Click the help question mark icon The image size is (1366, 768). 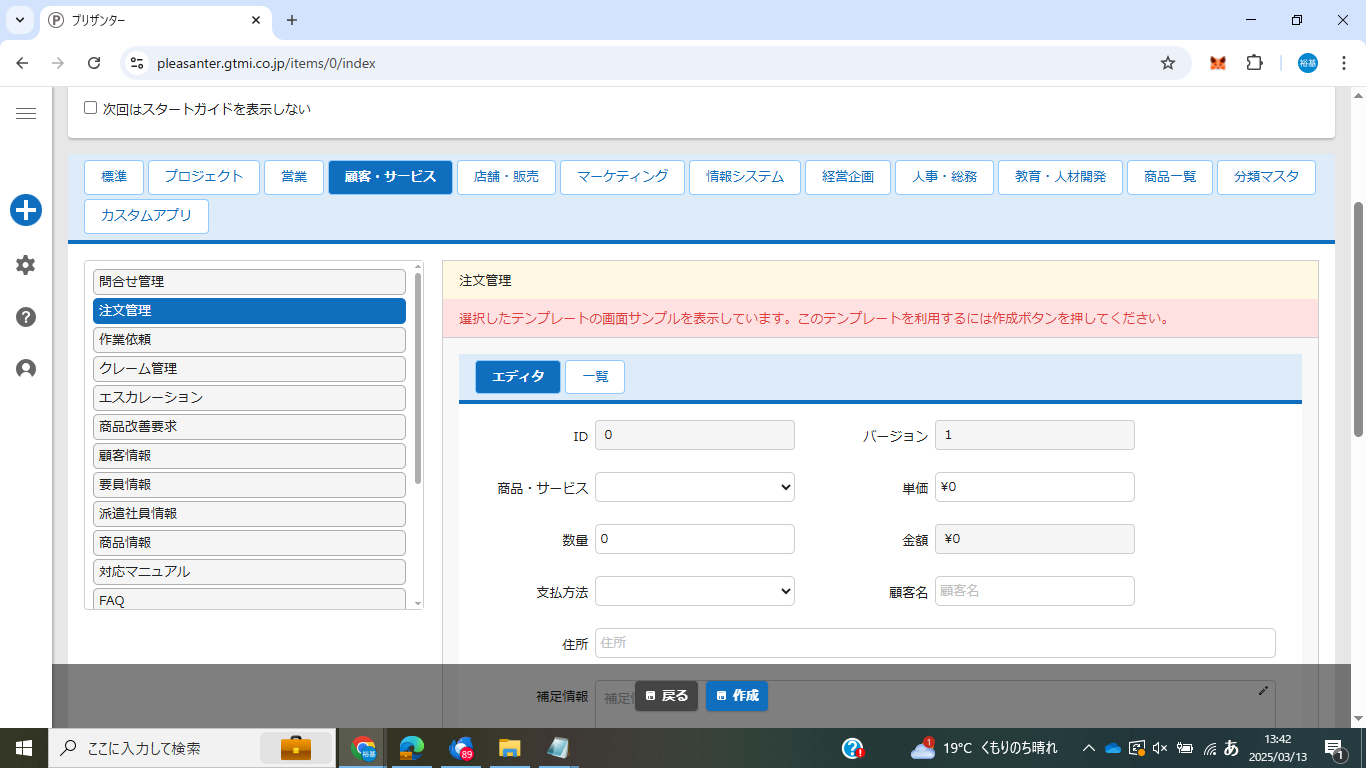click(26, 317)
